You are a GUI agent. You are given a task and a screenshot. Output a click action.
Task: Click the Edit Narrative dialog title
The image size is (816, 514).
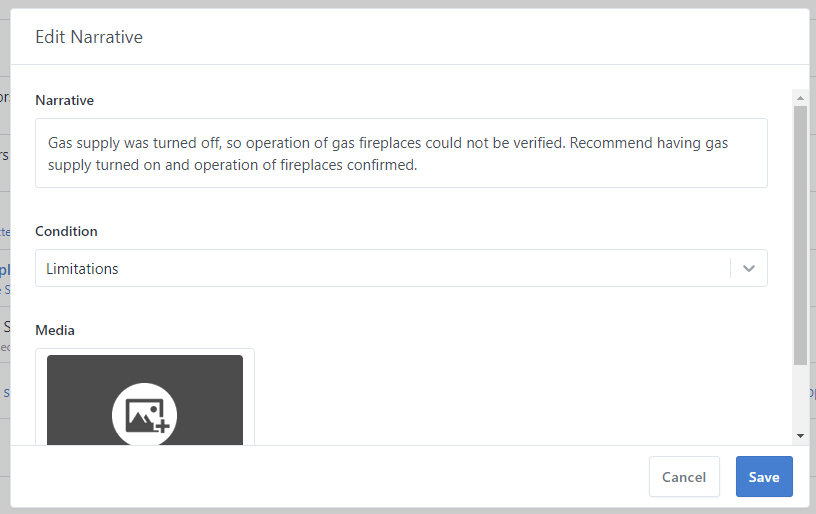click(89, 37)
